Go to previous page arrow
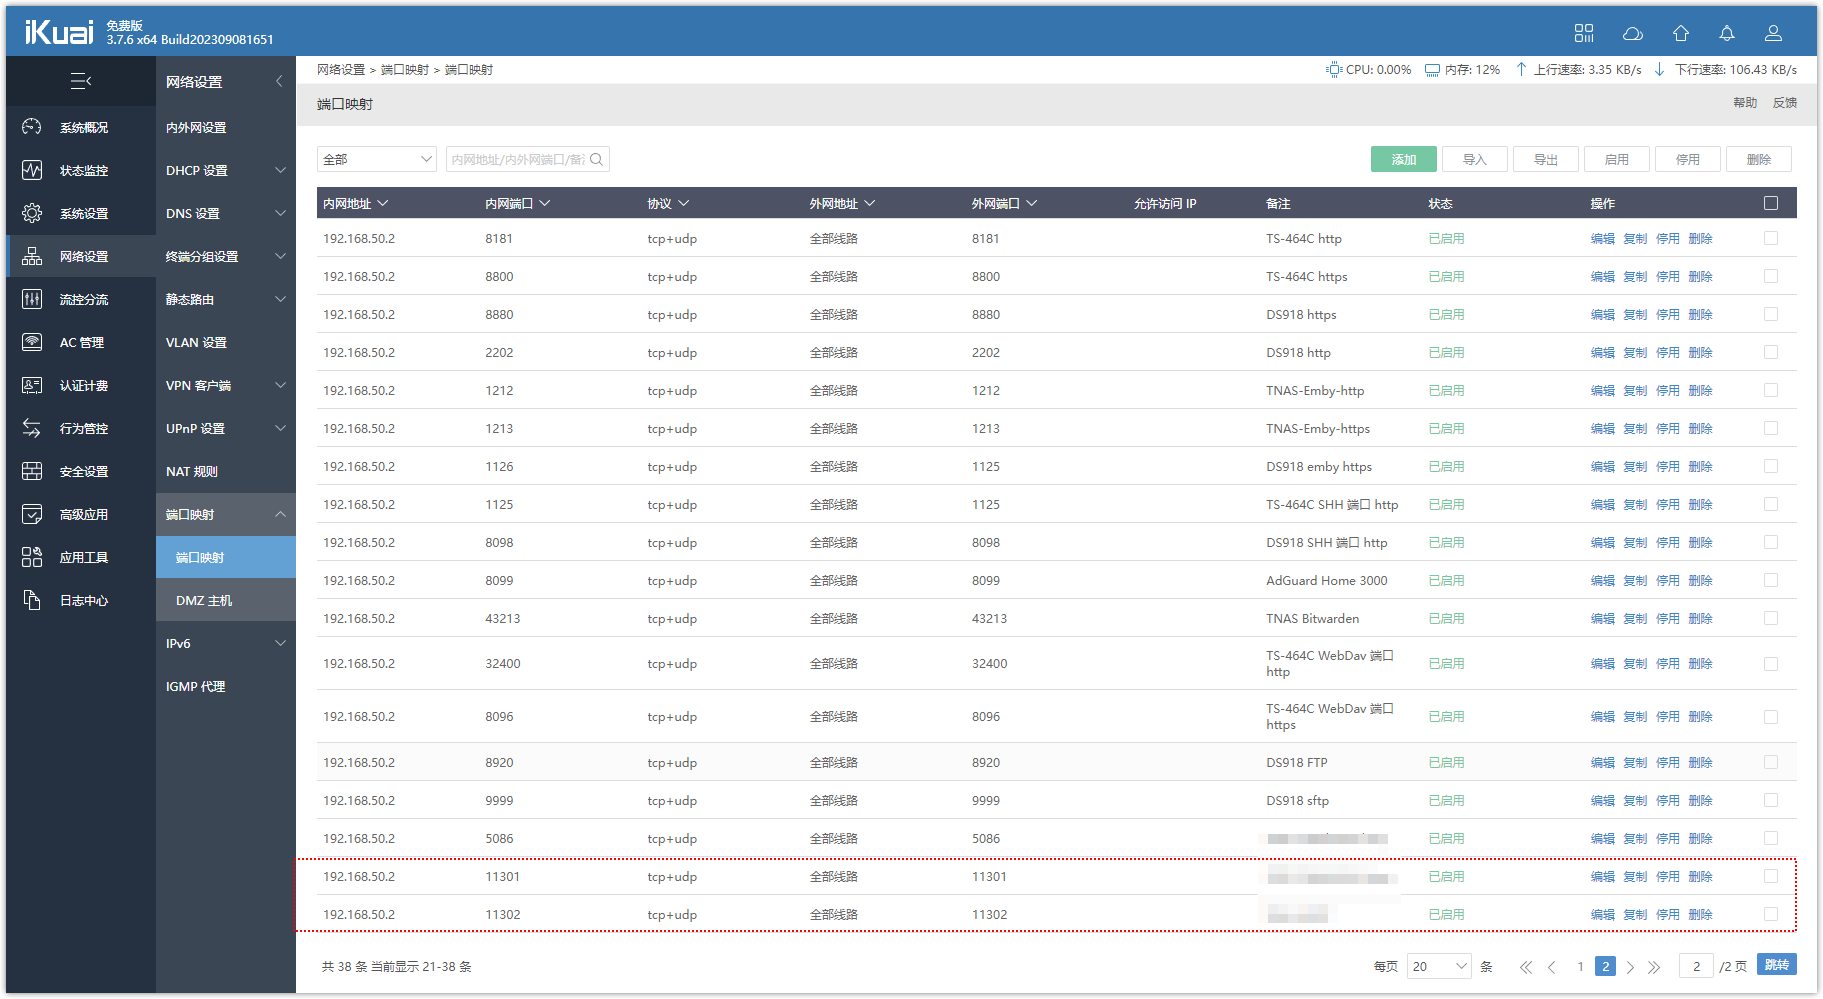Screen dimensions: 1823x999 click(x=1552, y=967)
